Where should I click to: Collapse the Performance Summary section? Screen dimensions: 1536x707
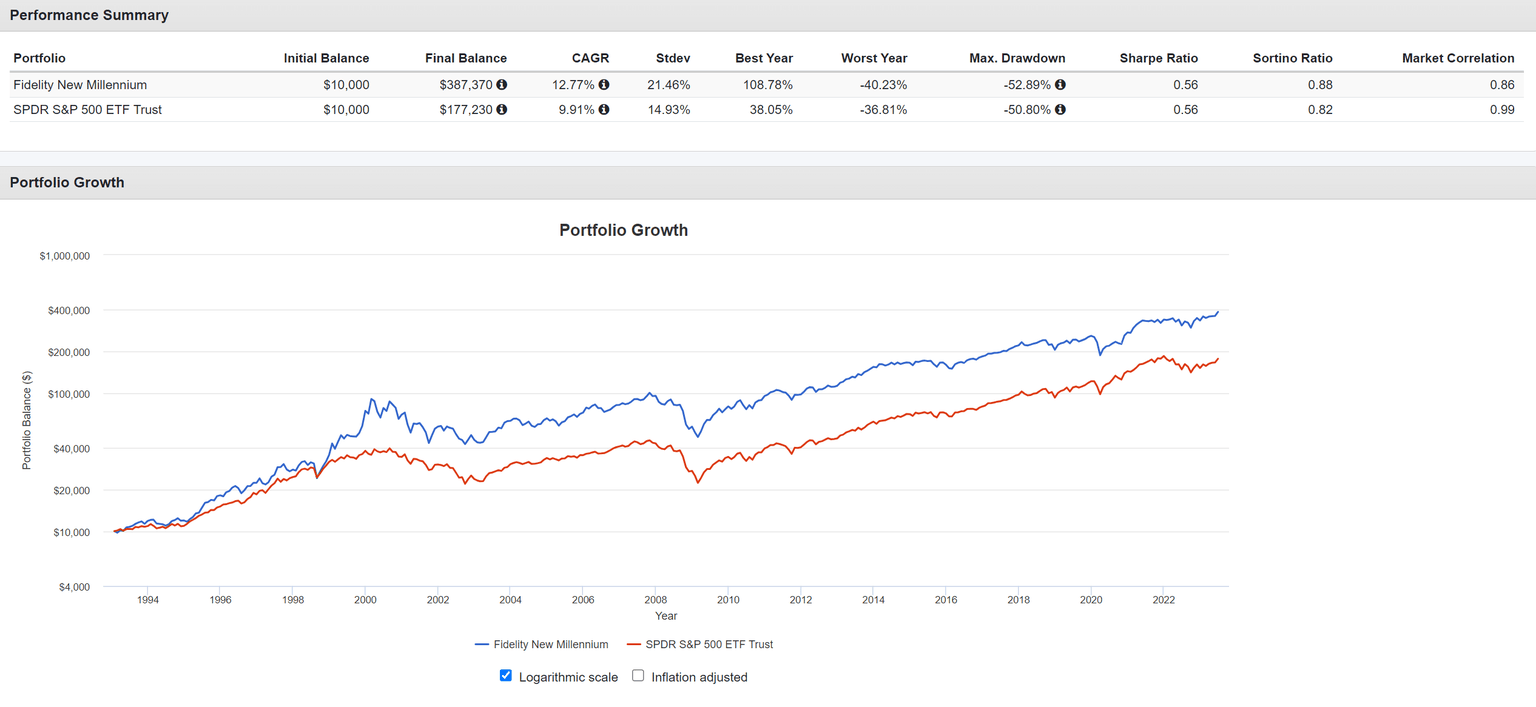click(x=89, y=15)
